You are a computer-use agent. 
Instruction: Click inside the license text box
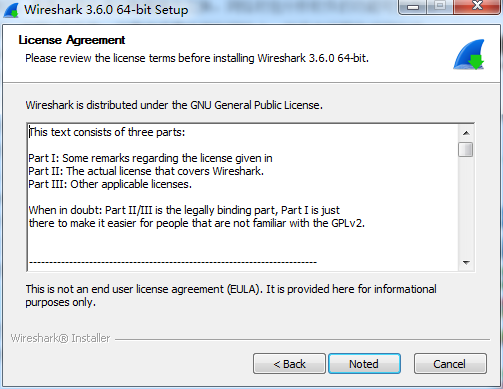coord(243,197)
